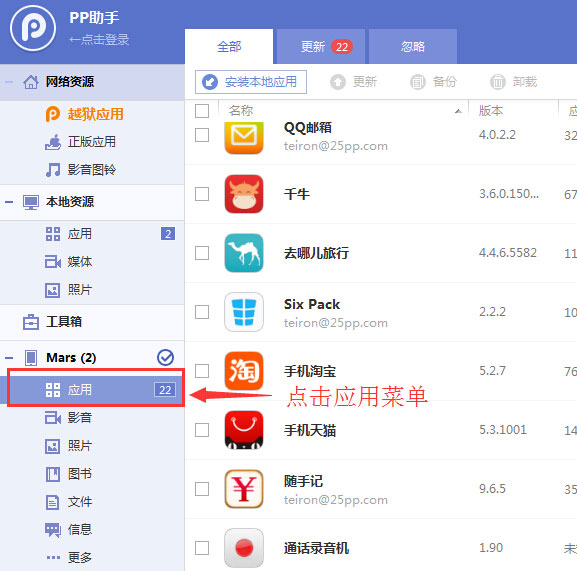Click the Six Pack app name
This screenshot has width=577, height=571.
tap(312, 304)
